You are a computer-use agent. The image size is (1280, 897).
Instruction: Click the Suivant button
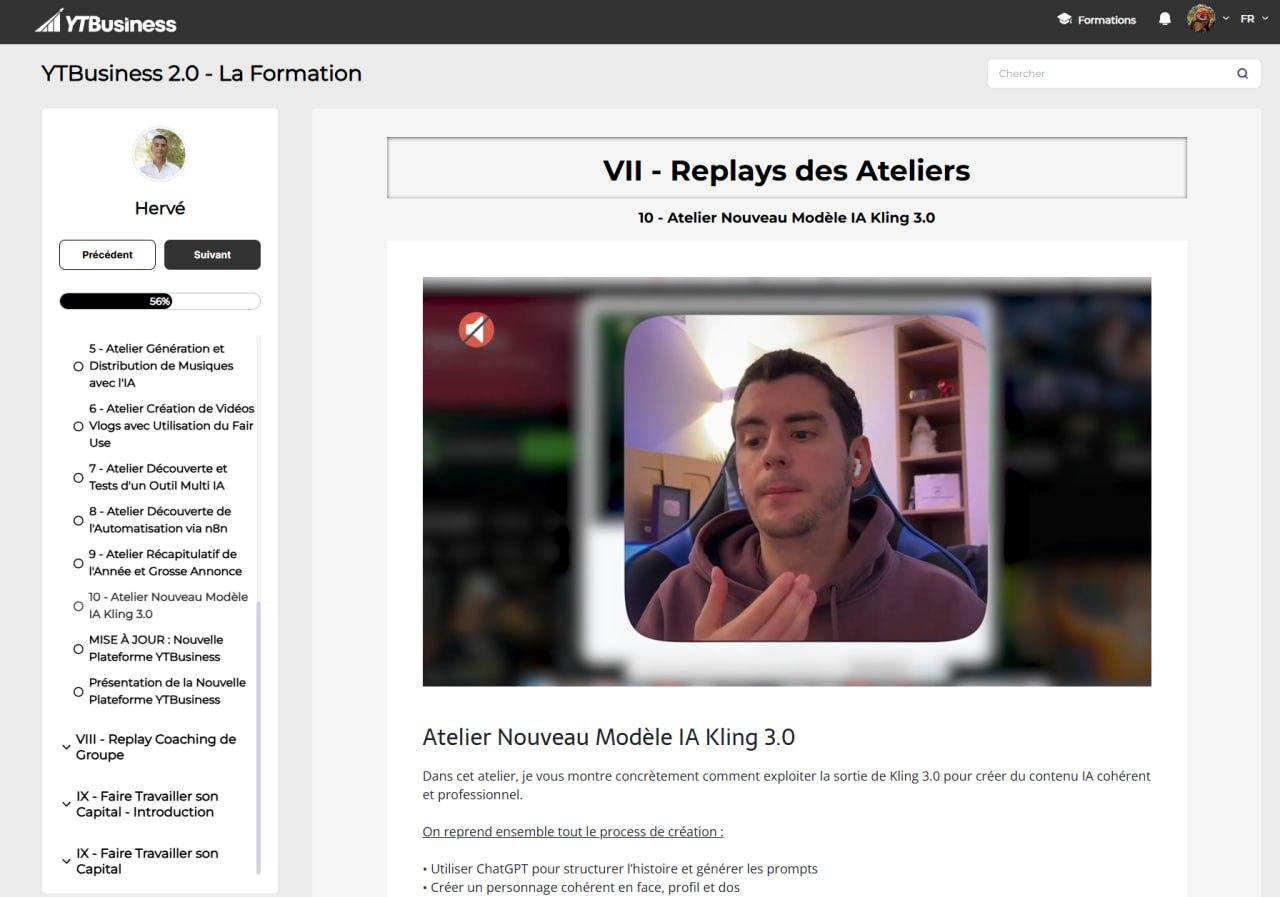click(x=212, y=254)
